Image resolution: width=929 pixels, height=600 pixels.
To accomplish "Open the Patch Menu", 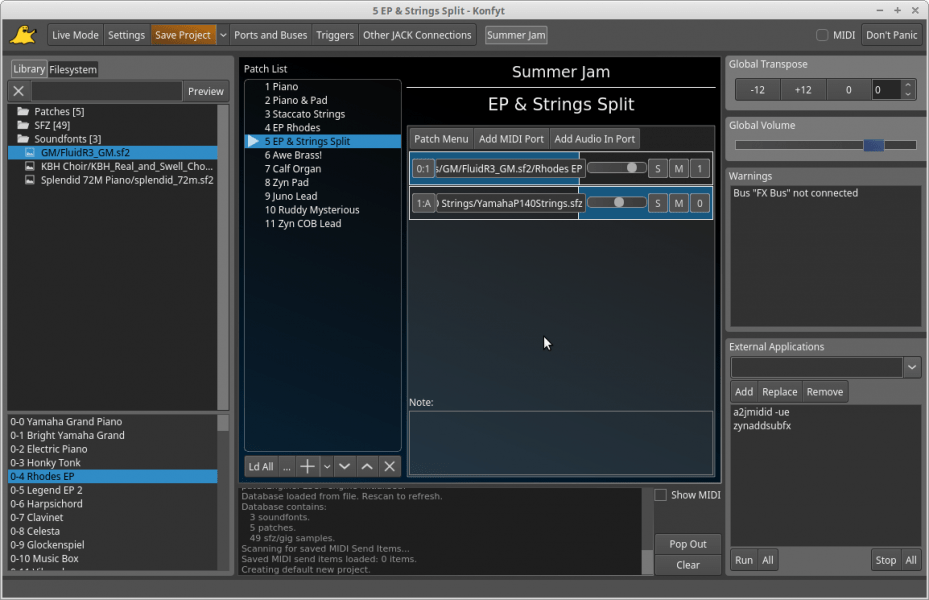I will pyautogui.click(x=441, y=139).
